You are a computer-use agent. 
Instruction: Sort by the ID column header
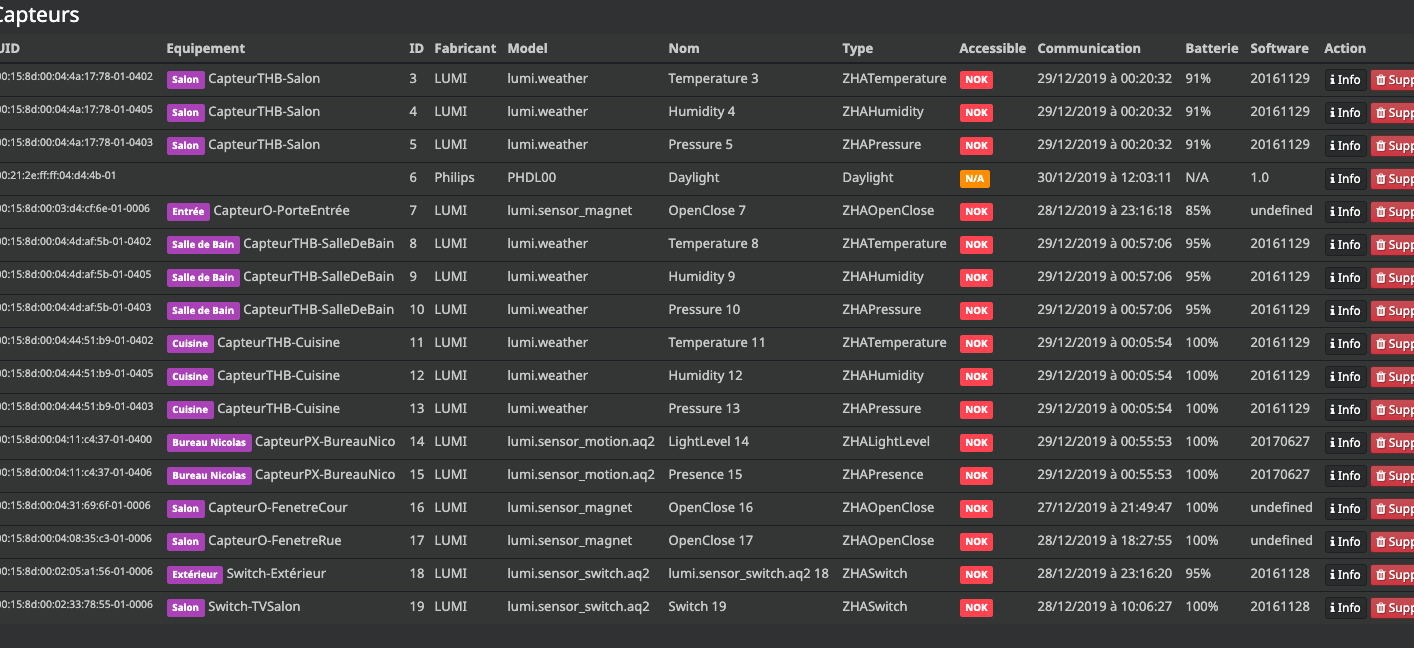pos(416,48)
